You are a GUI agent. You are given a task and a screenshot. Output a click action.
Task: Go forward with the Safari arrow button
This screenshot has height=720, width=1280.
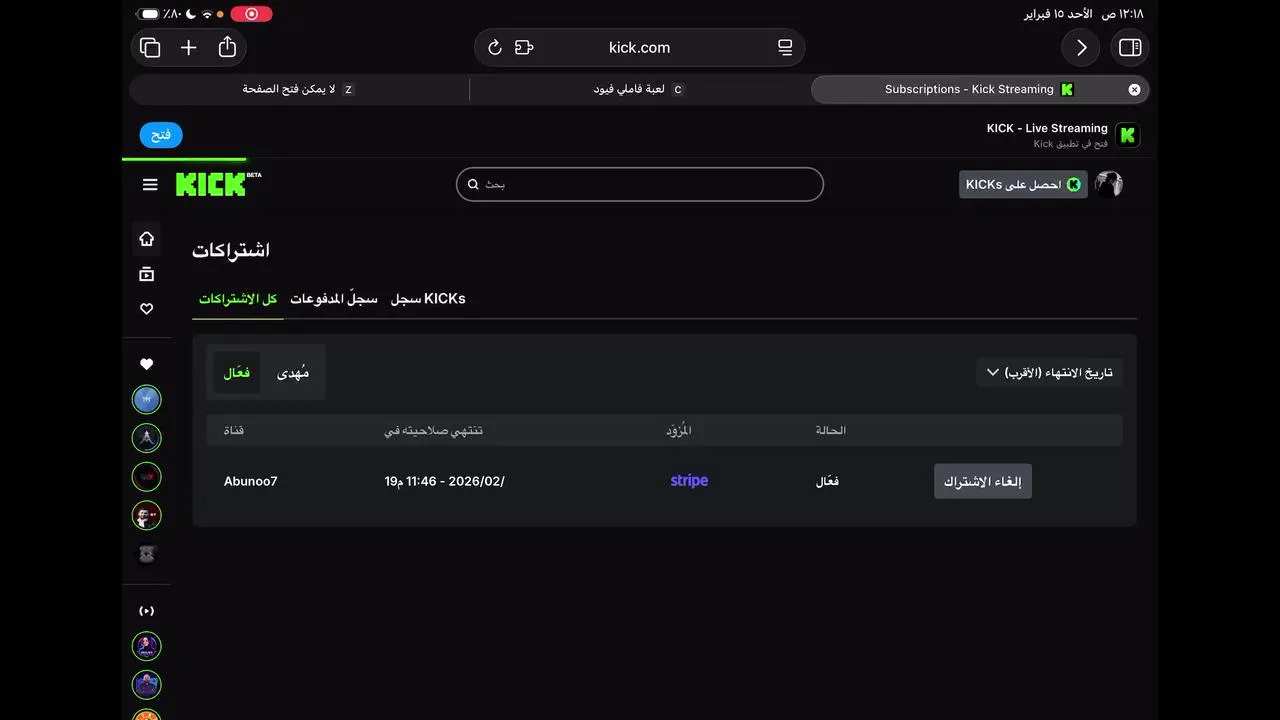(x=1081, y=48)
